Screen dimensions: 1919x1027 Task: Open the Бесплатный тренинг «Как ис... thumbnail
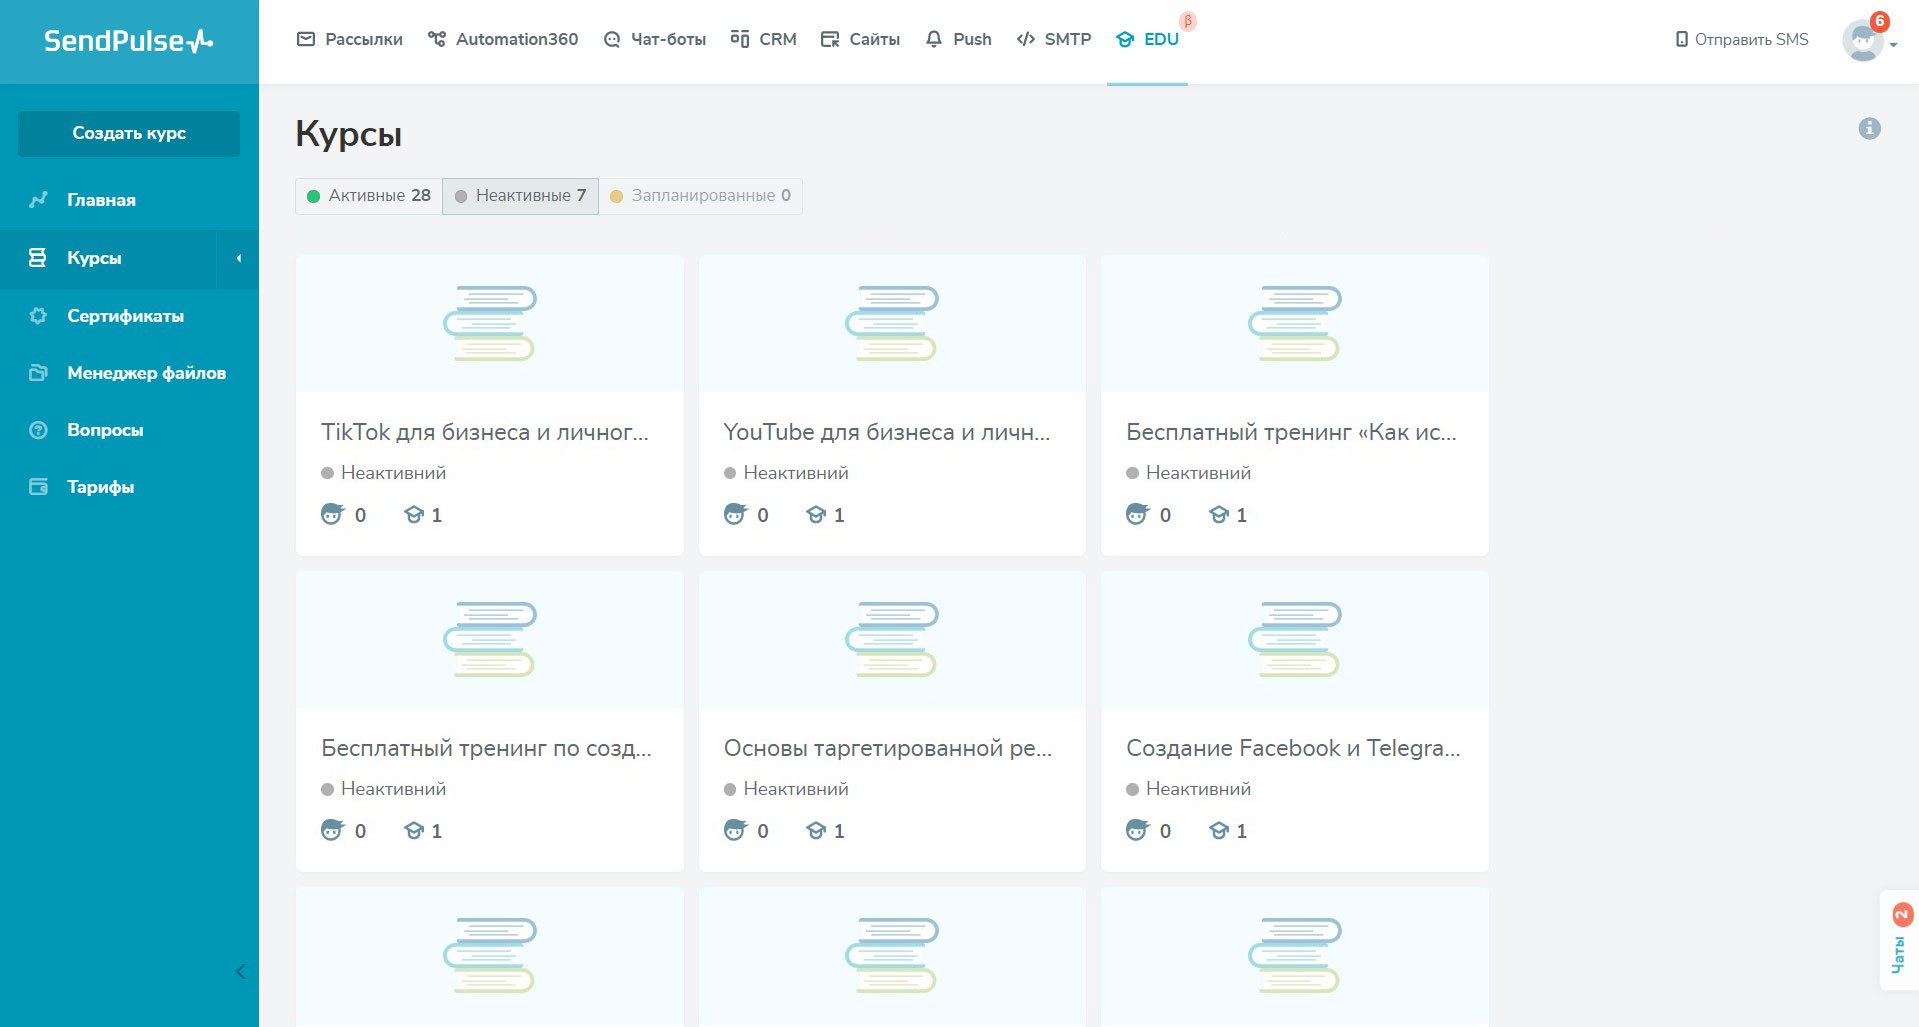pyautogui.click(x=1295, y=323)
